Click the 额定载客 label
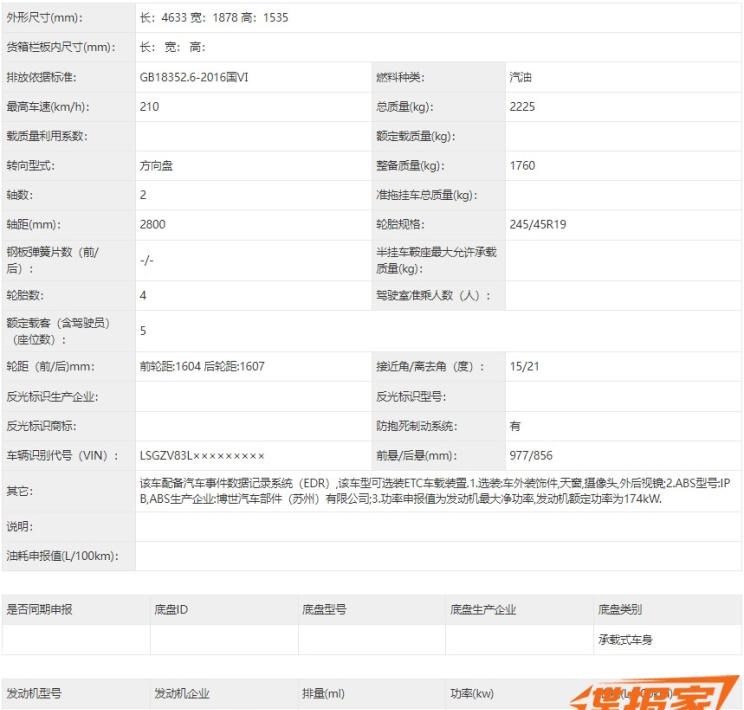Viewport: 744px width, 710px height. (x=58, y=331)
